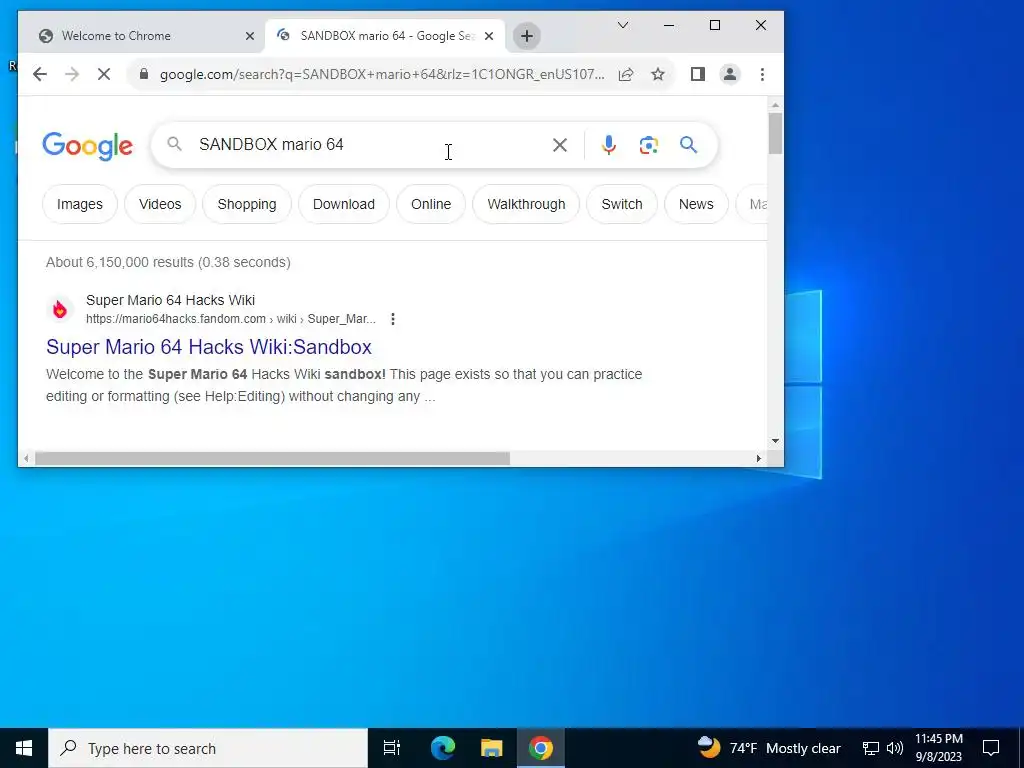Open the Windows Start menu
This screenshot has width=1024, height=768.
[x=24, y=748]
